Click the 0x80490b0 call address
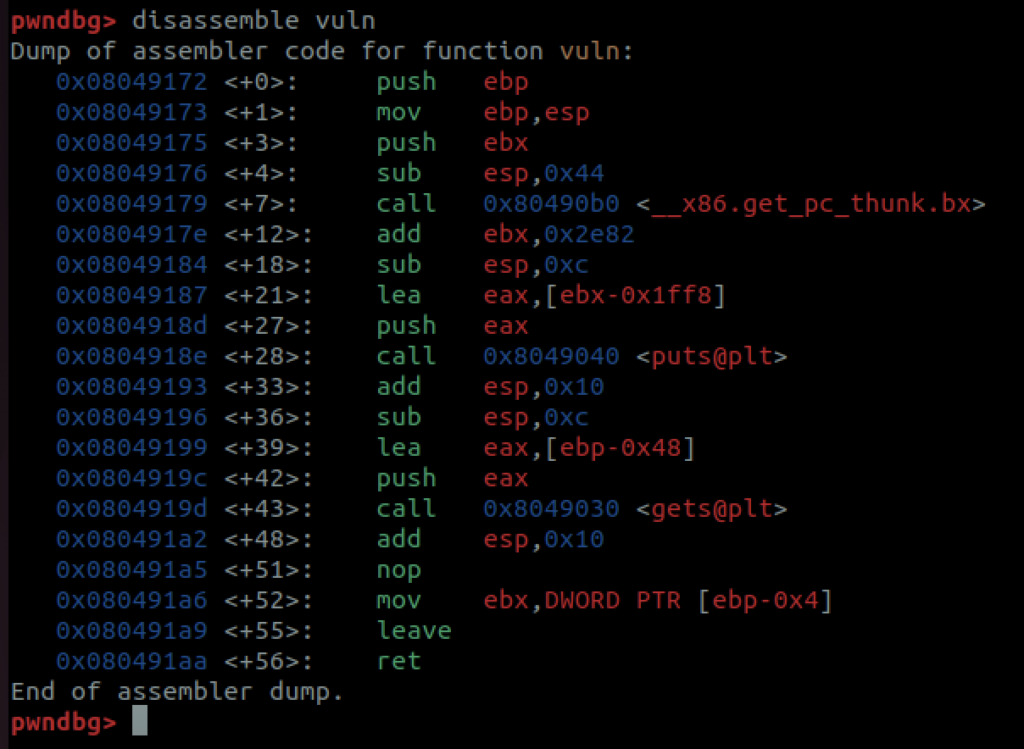This screenshot has width=1024, height=749. click(x=551, y=204)
